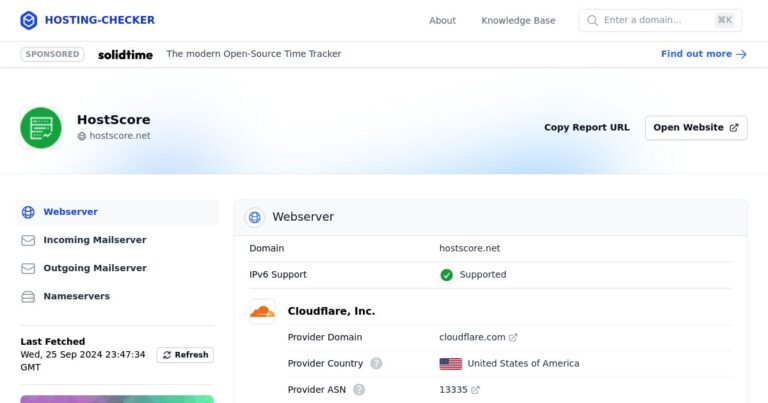The height and width of the screenshot is (403, 768).
Task: Select Webserver in the sidebar
Action: coord(118,212)
